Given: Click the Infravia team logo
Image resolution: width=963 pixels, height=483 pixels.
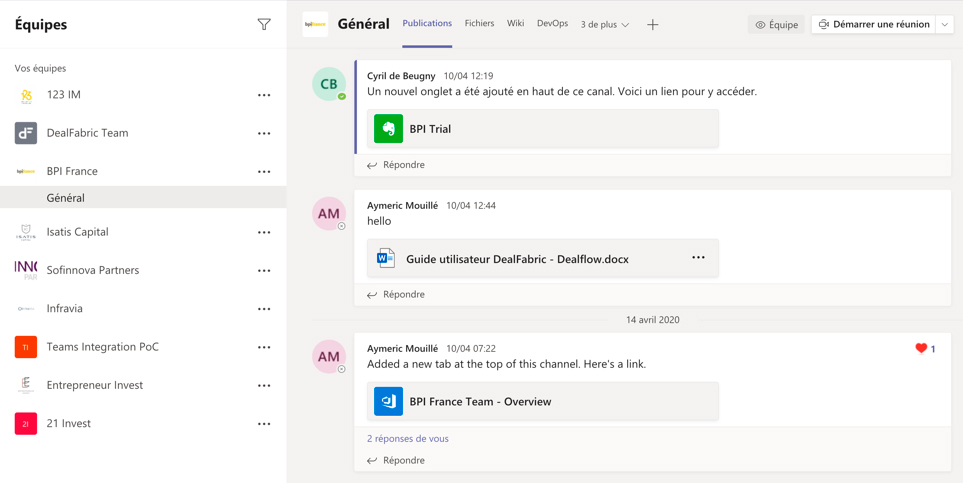Looking at the screenshot, I should tap(26, 308).
